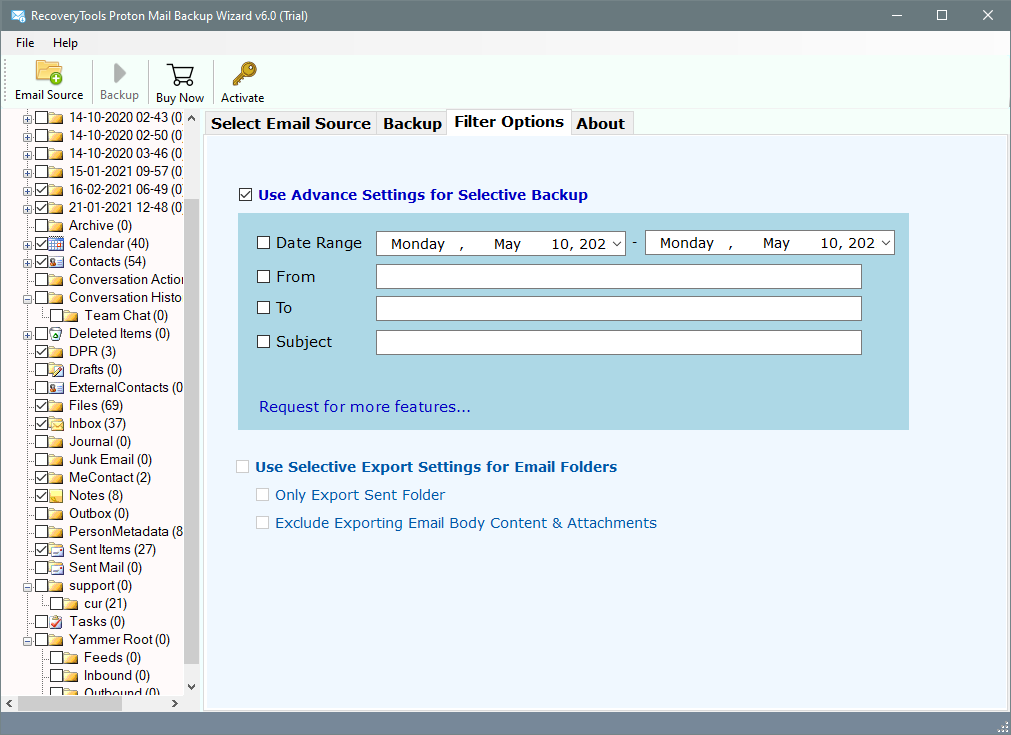Screen dimensions: 1011x735
Task: Click the Sent Items folder icon
Action: click(56, 550)
